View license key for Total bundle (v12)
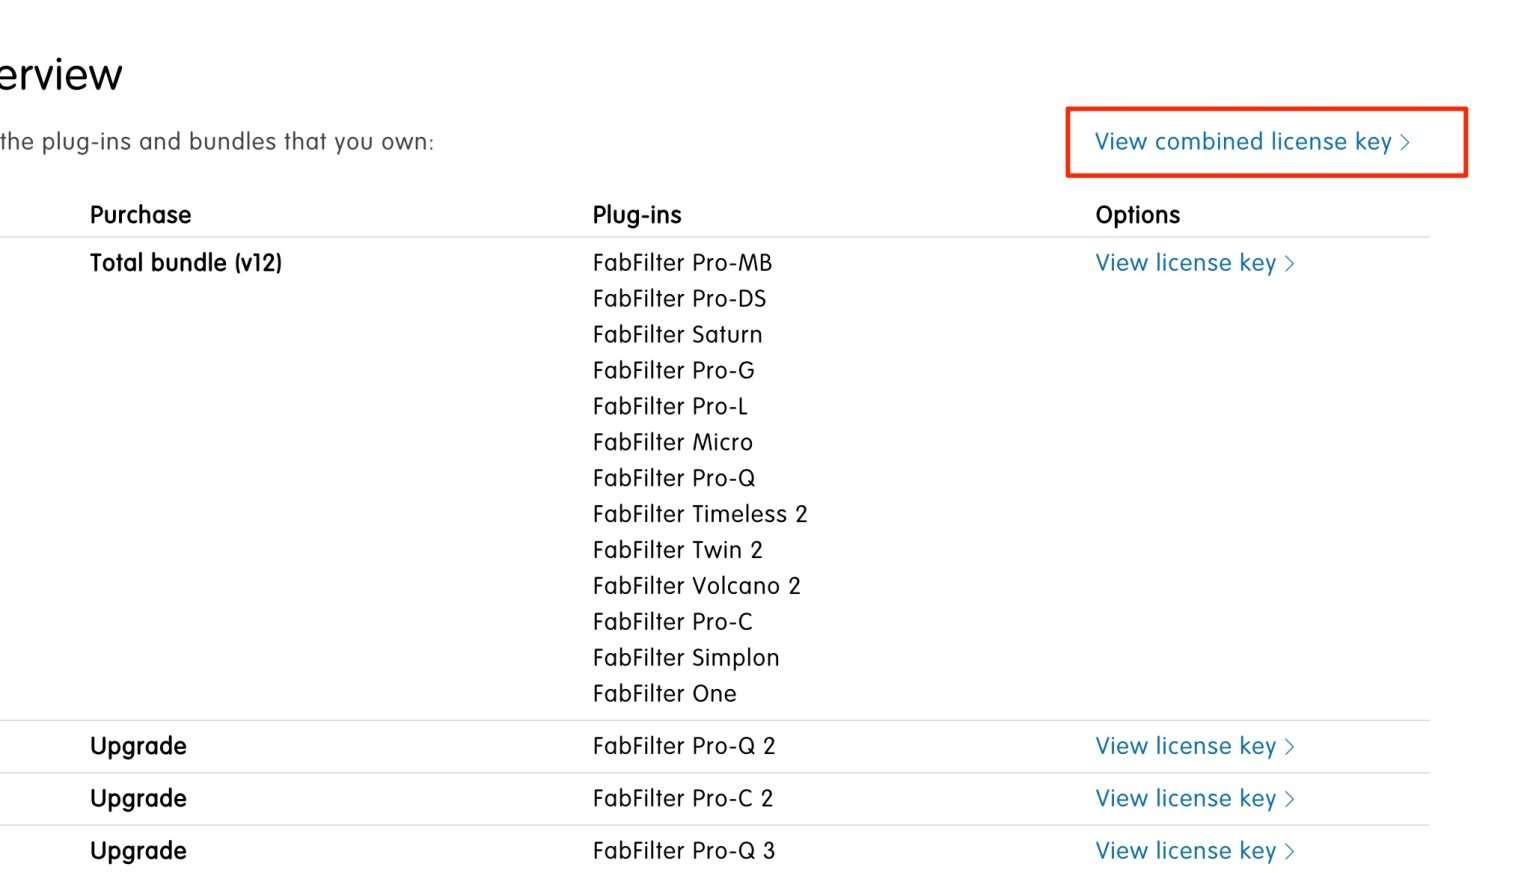Screen dimensions: 1536x873 coord(1185,263)
